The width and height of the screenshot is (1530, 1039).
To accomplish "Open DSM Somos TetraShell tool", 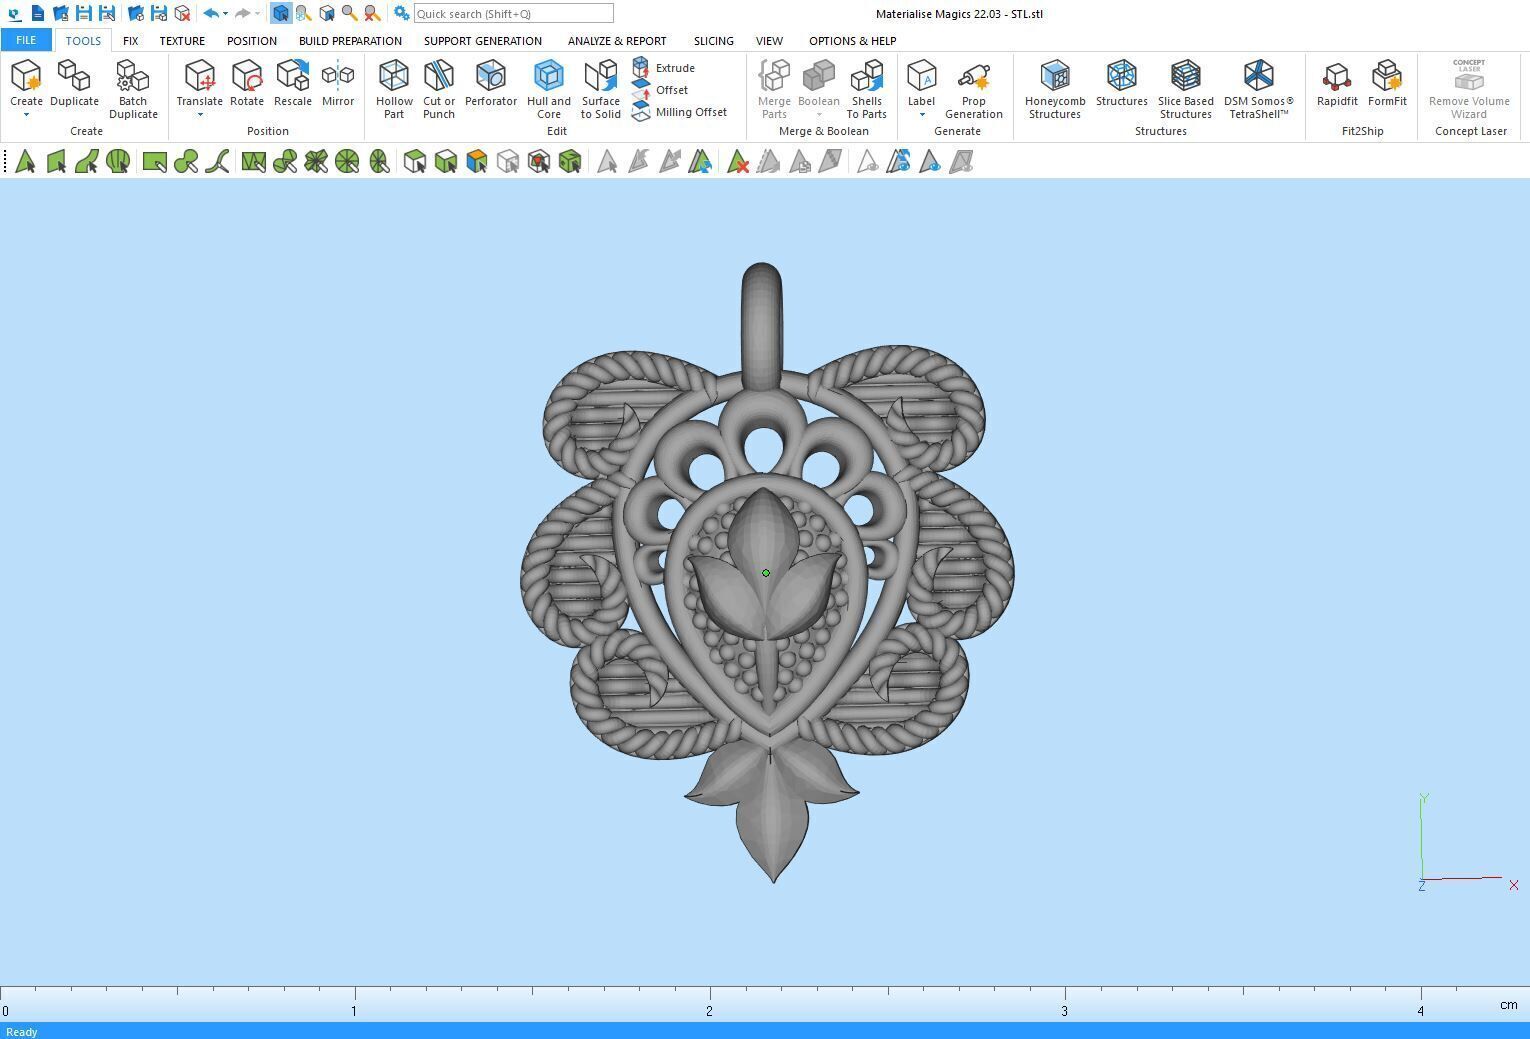I will (1259, 89).
